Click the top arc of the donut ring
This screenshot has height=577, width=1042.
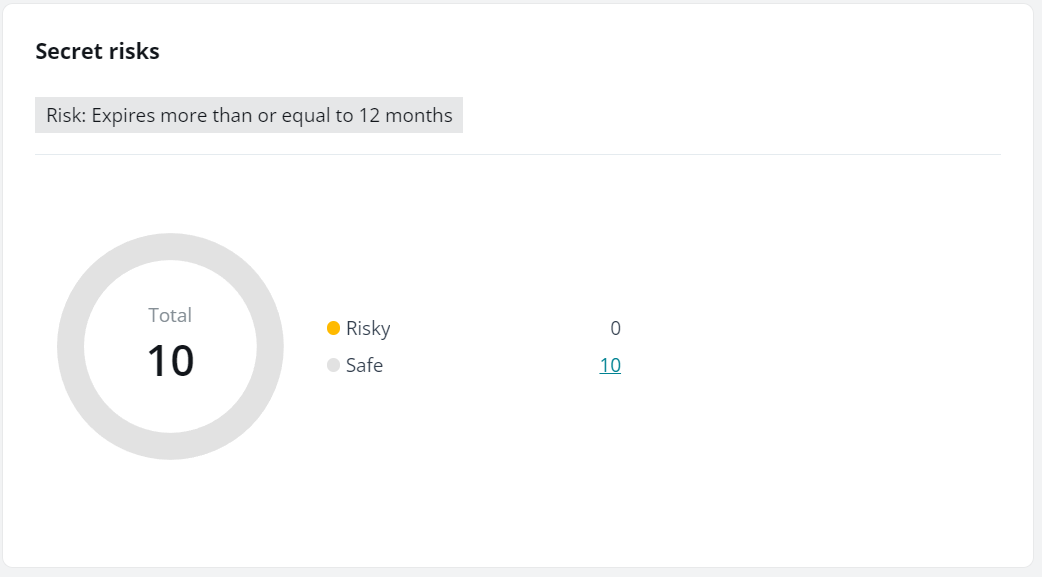click(170, 247)
